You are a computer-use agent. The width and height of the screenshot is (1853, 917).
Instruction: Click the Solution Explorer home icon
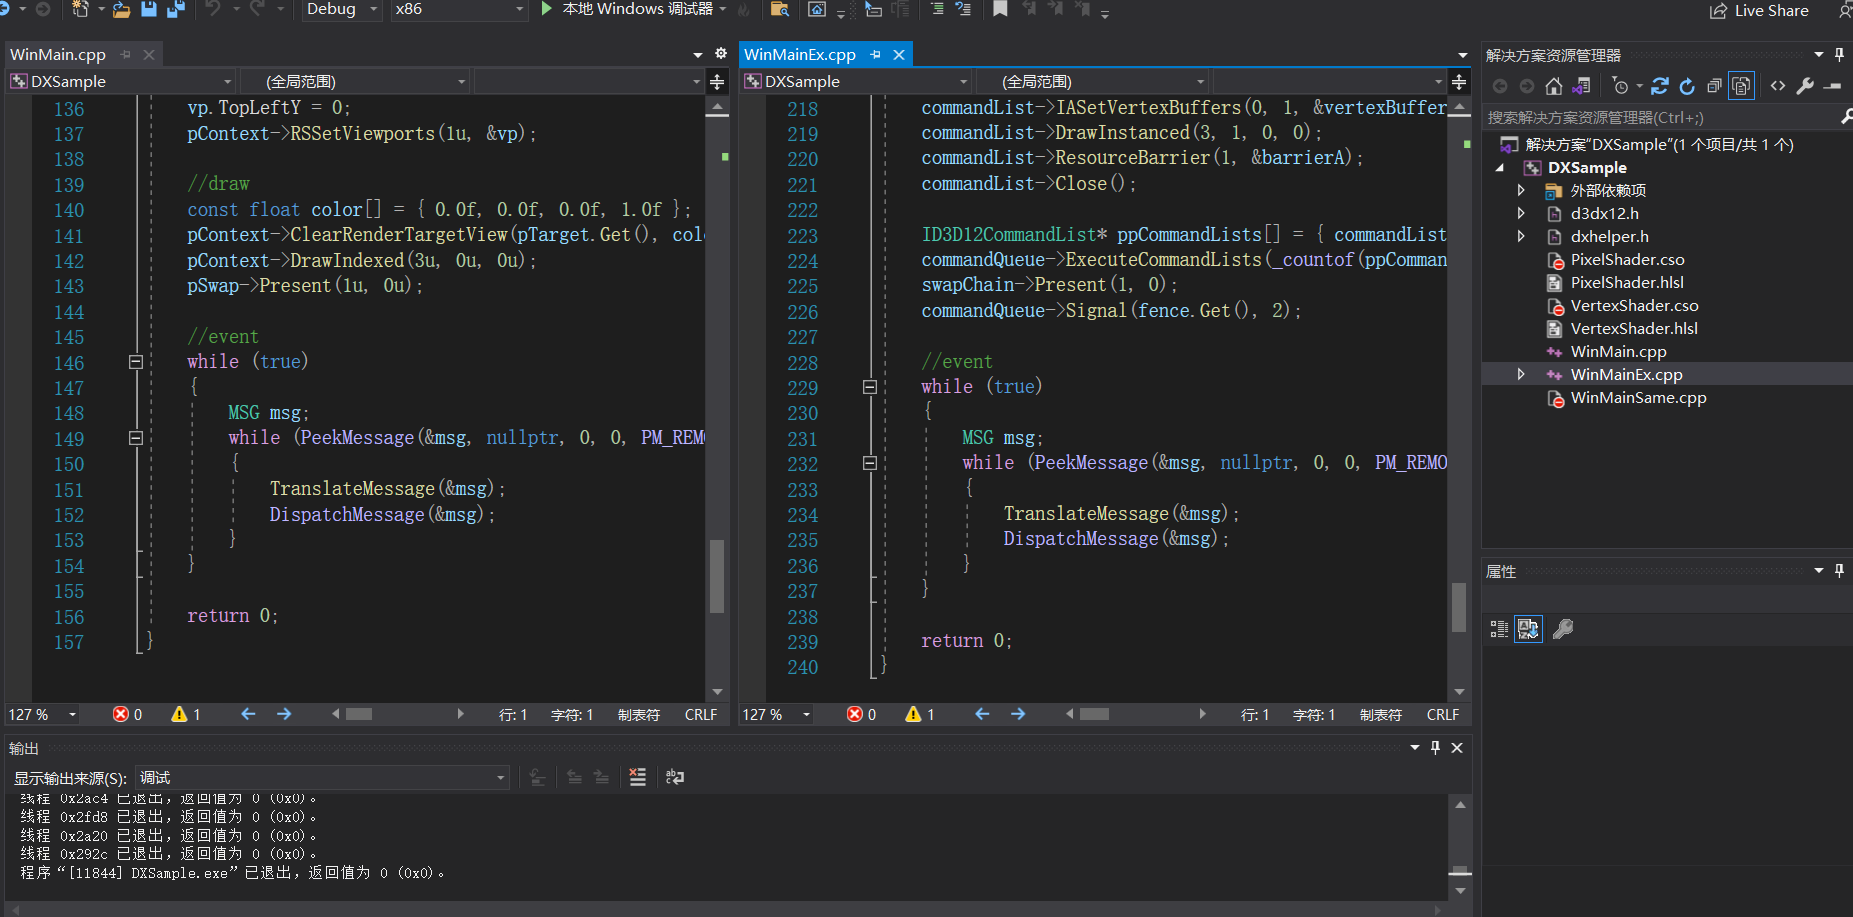[1553, 86]
